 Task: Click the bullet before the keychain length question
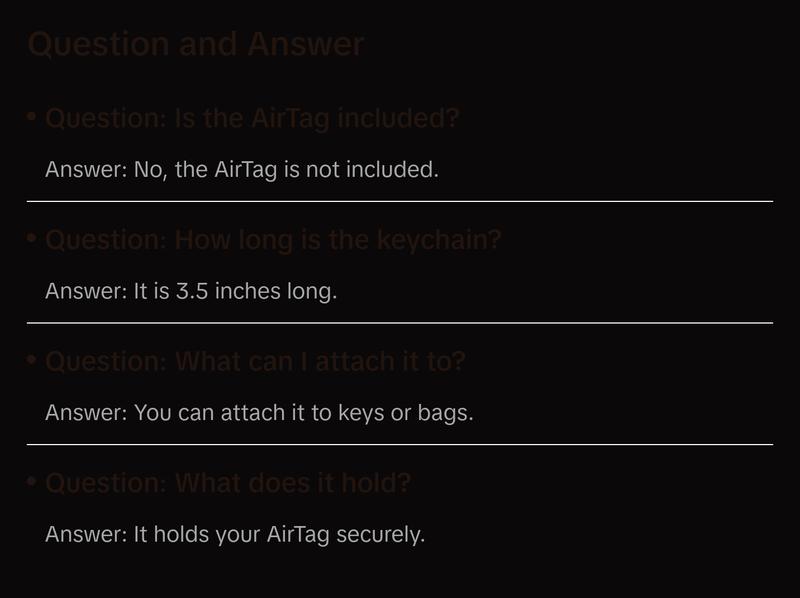32,240
